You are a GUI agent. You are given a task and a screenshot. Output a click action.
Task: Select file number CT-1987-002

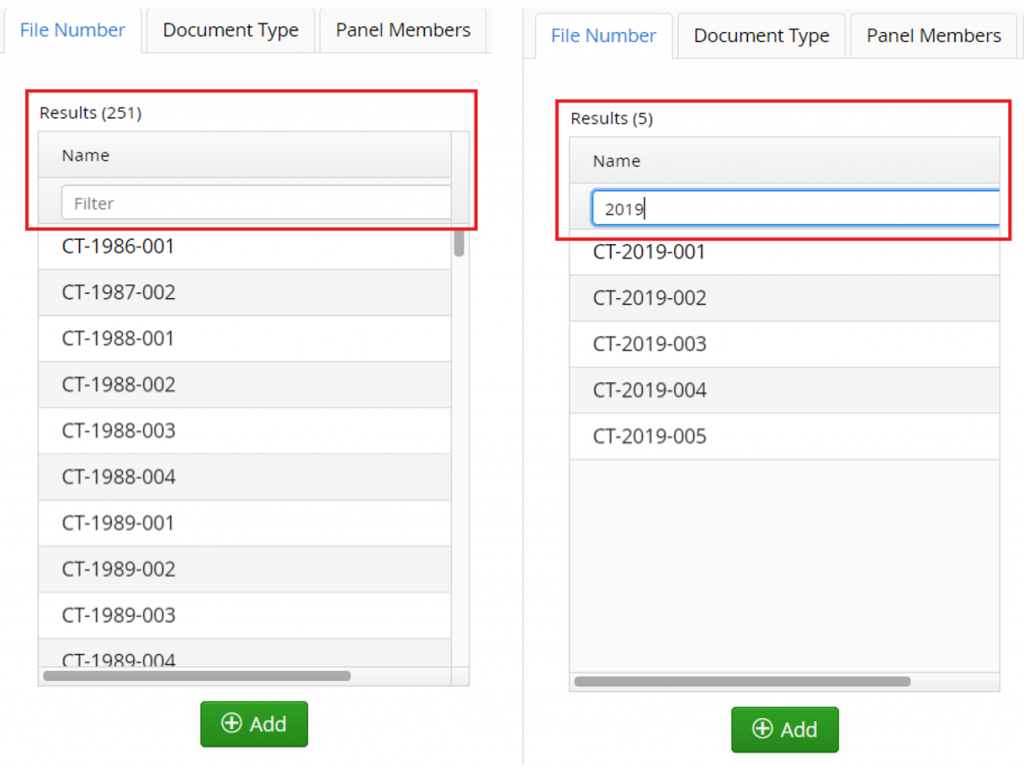click(118, 292)
